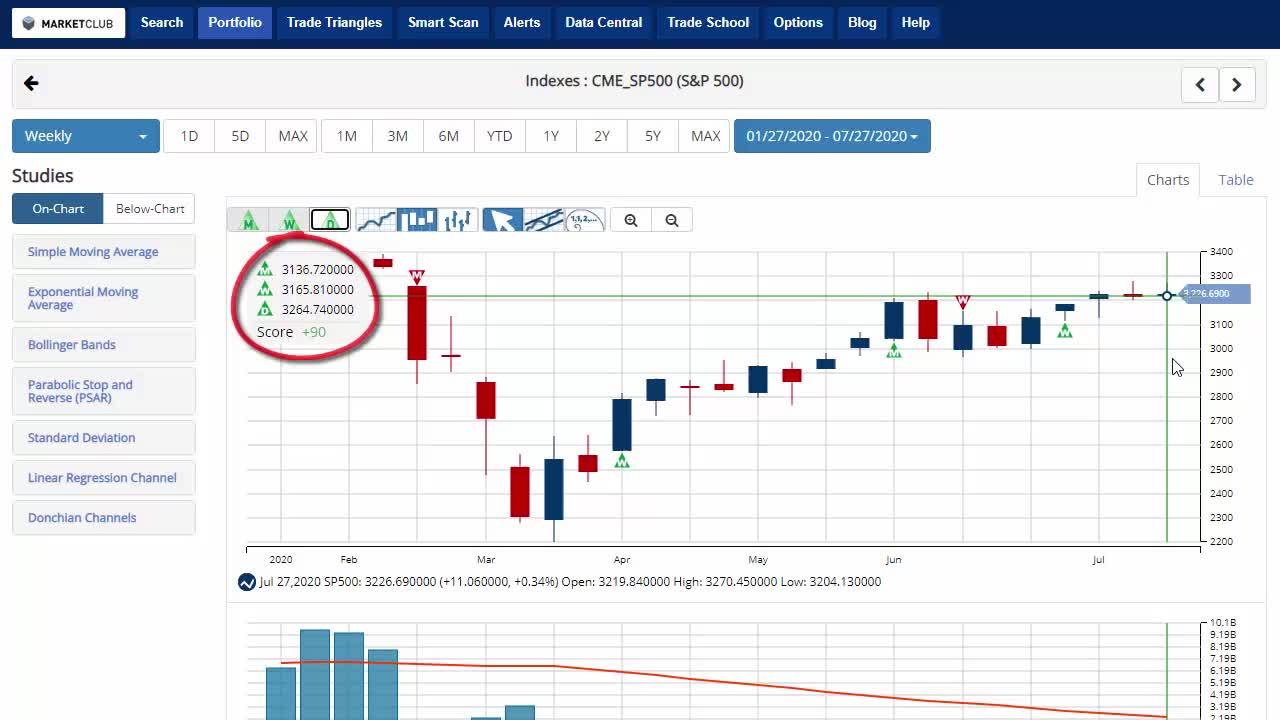Add Bollinger Bands study
The image size is (1280, 720).
104,345
